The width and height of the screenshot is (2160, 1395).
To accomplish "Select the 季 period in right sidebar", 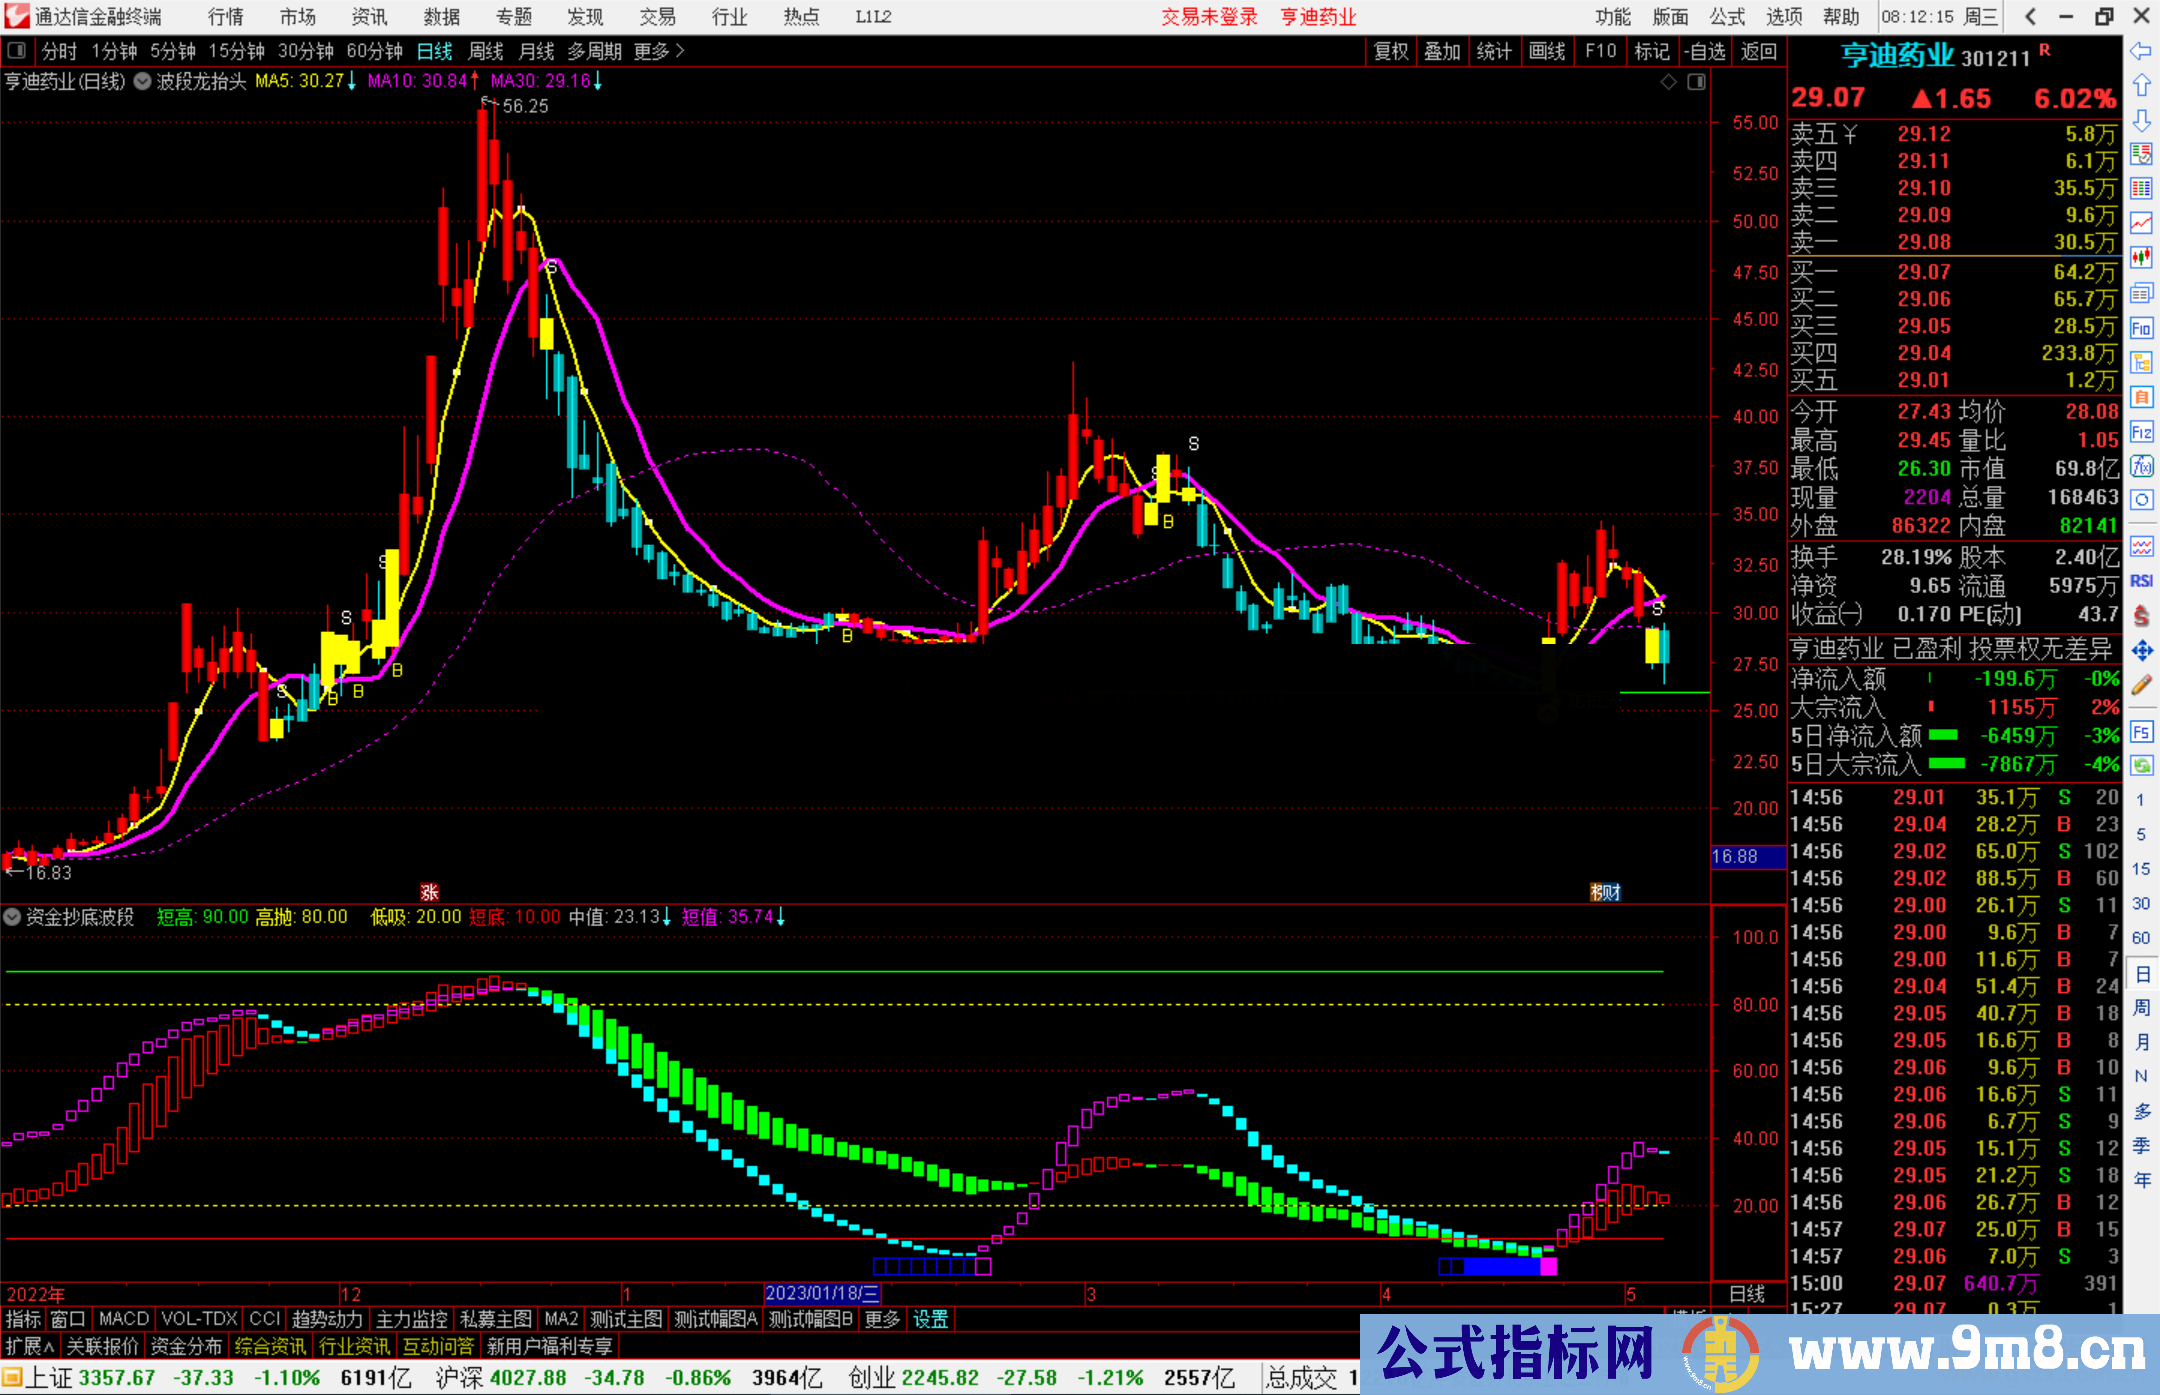I will tap(2142, 1145).
